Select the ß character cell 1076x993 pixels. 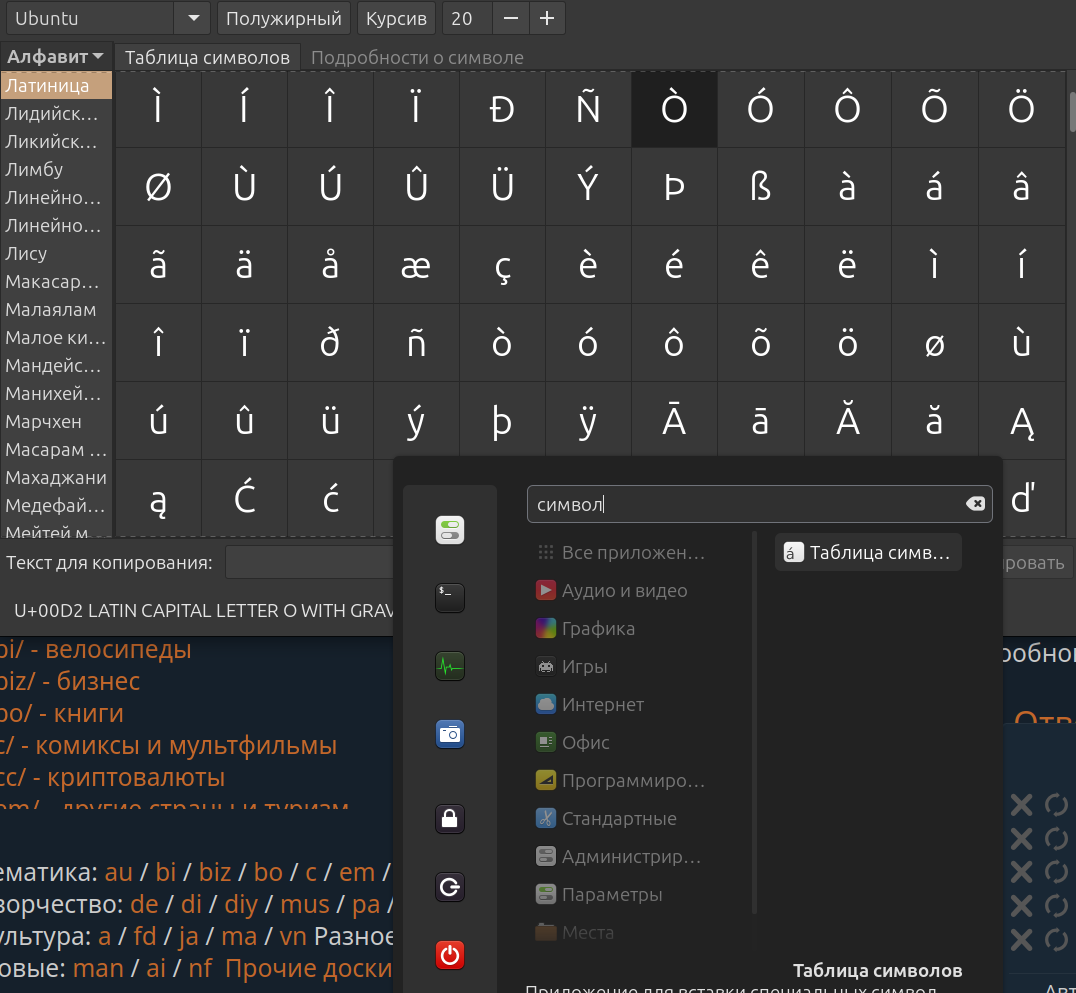760,187
